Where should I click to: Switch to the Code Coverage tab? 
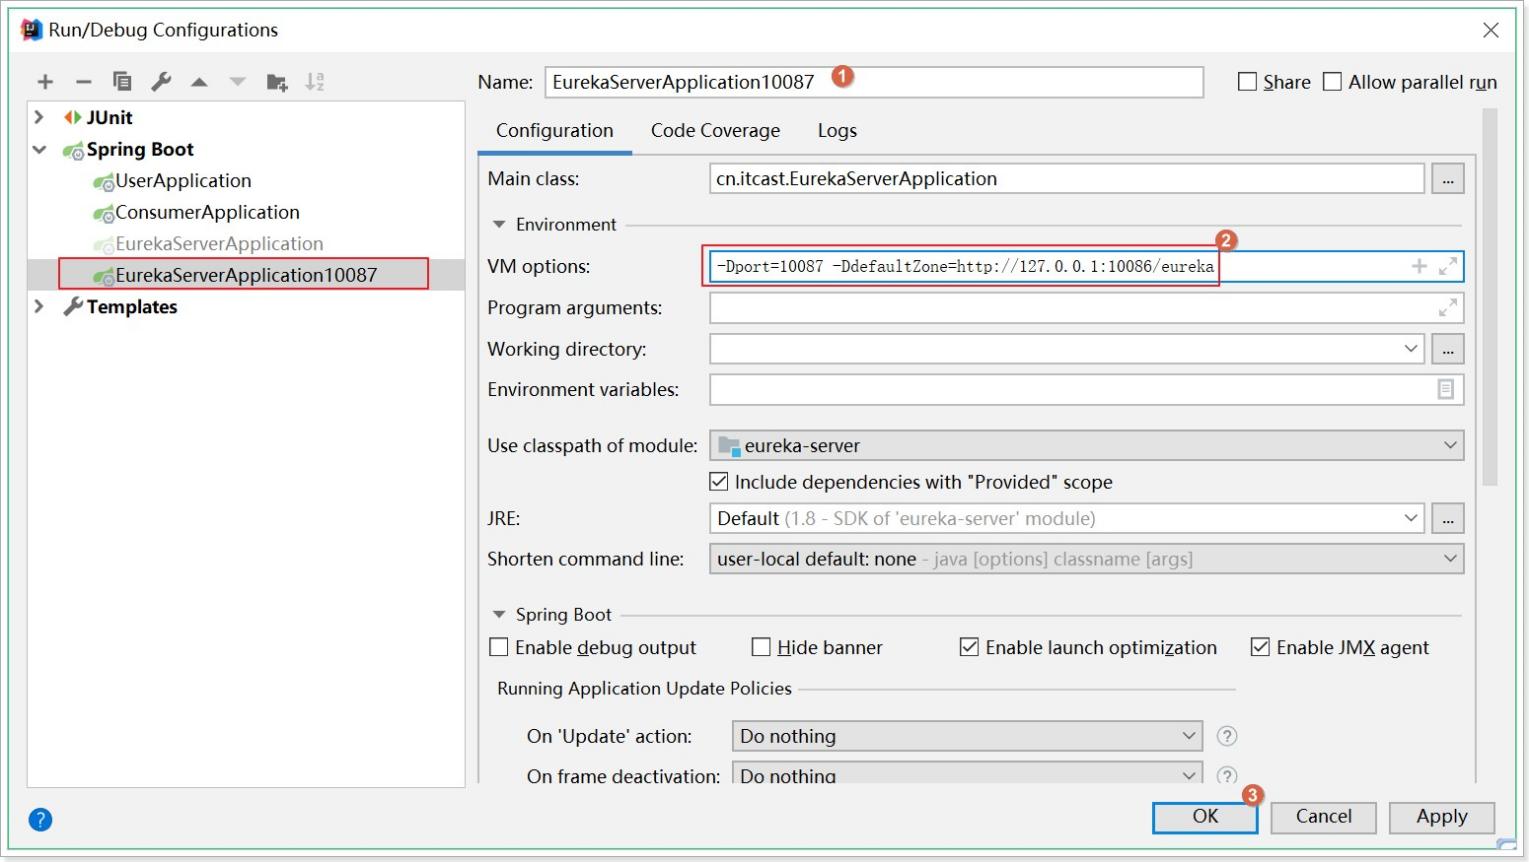pos(715,131)
